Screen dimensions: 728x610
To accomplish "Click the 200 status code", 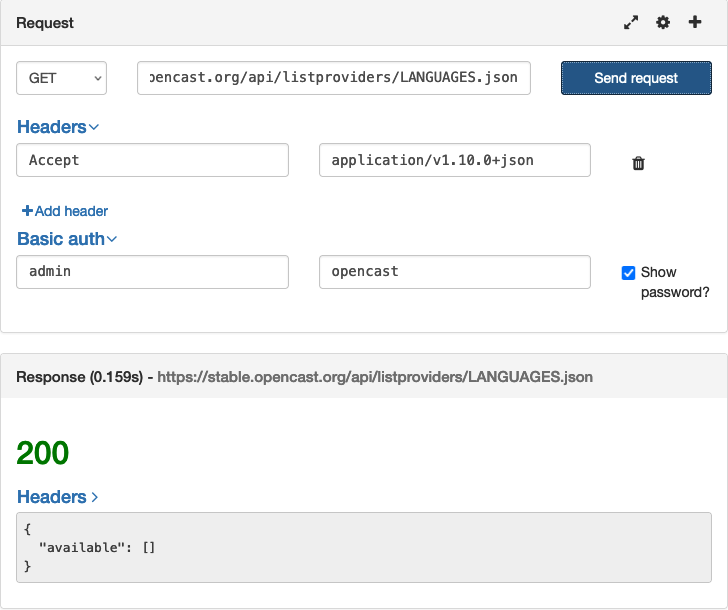I will pos(43,453).
